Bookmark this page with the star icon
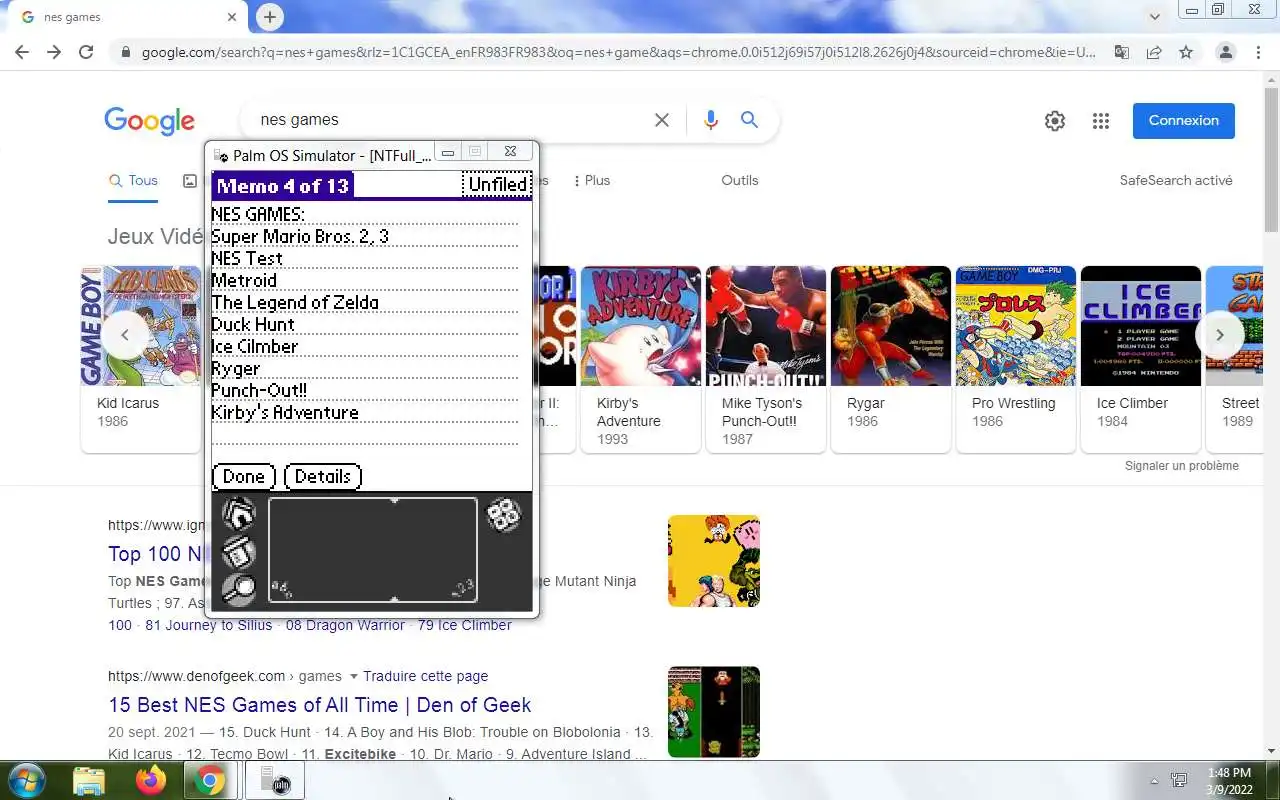Screen dimensions: 1280x800 1186,52
